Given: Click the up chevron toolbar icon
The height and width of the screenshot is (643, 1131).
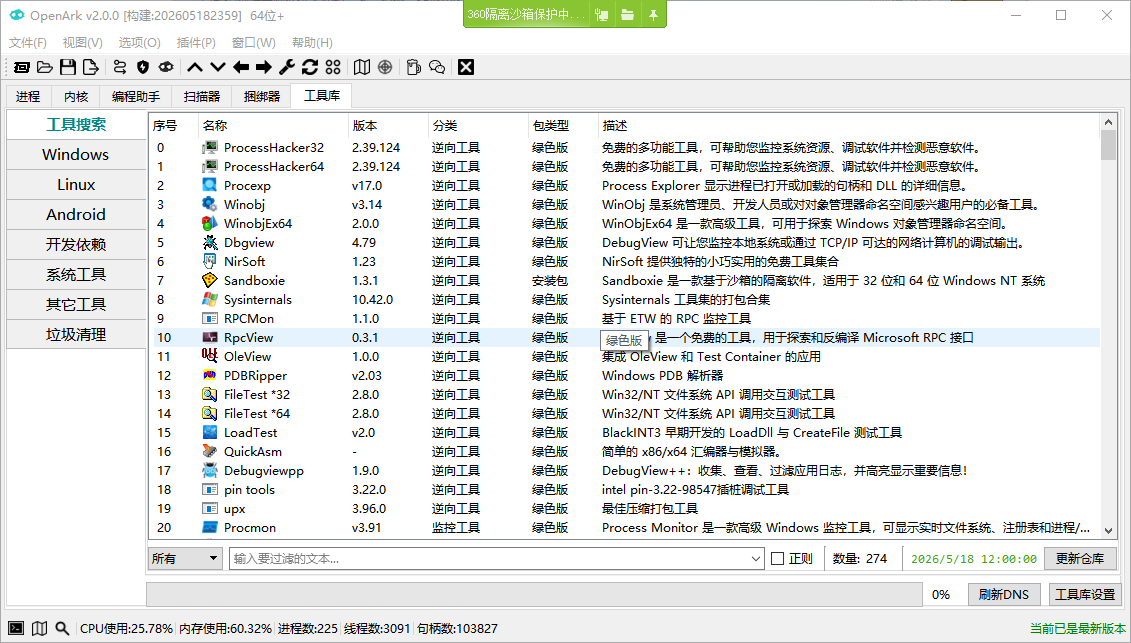Looking at the screenshot, I should coord(195,67).
